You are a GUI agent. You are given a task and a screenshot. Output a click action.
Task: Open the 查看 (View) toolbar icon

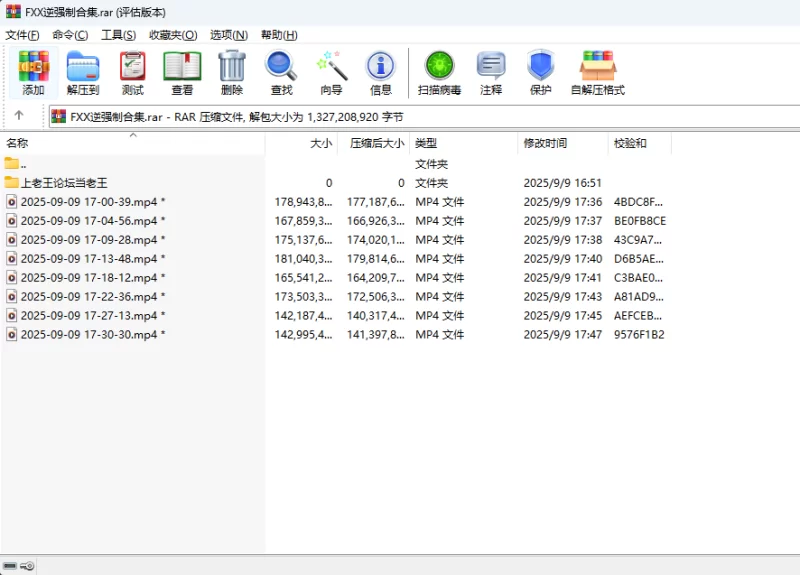click(x=182, y=73)
